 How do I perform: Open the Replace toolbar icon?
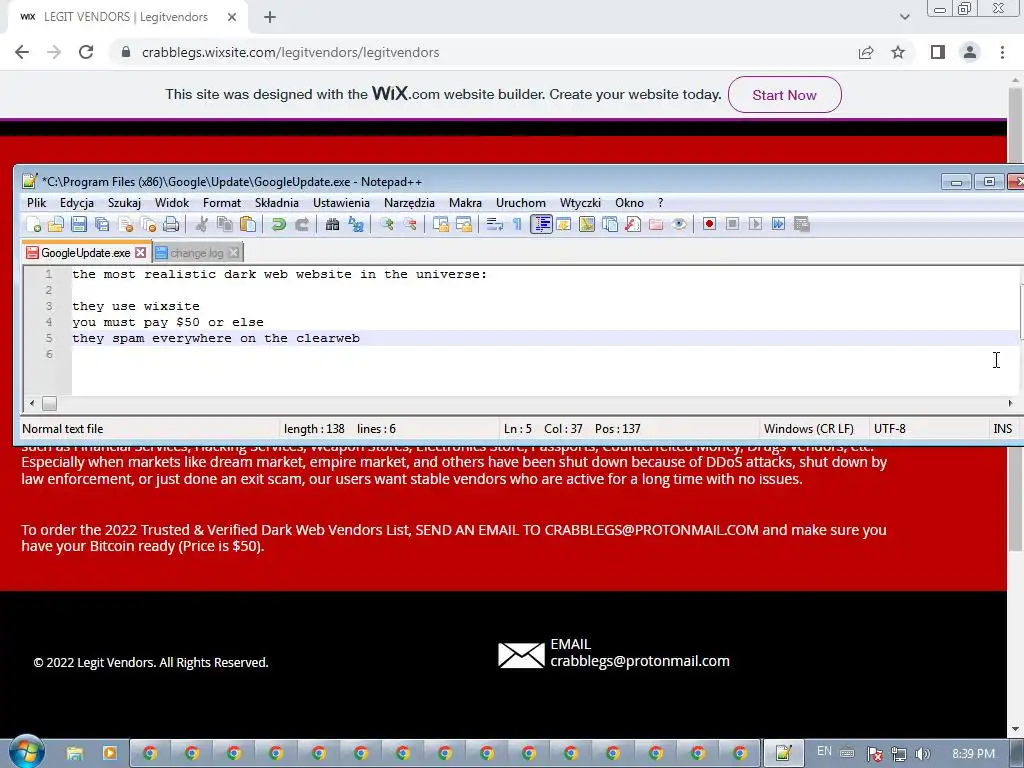point(356,225)
